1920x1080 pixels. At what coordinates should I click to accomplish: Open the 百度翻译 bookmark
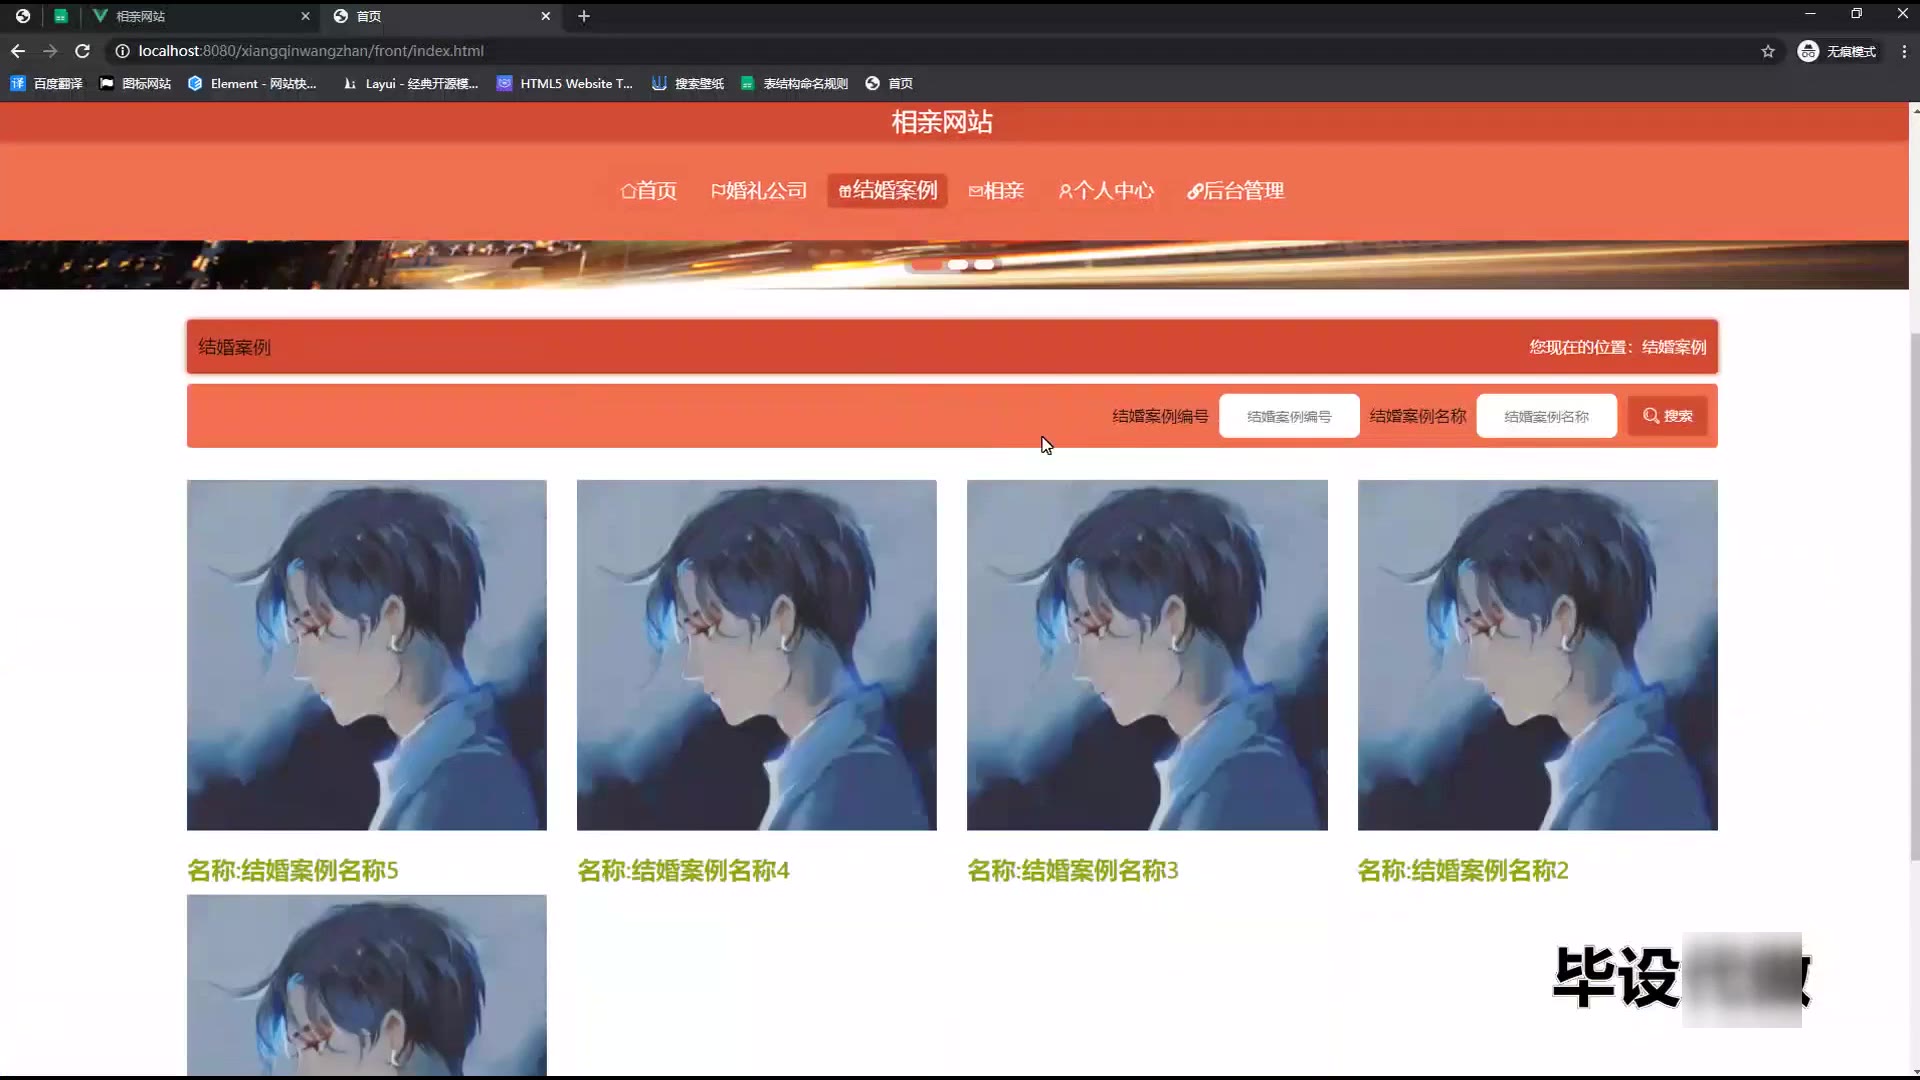pos(47,84)
